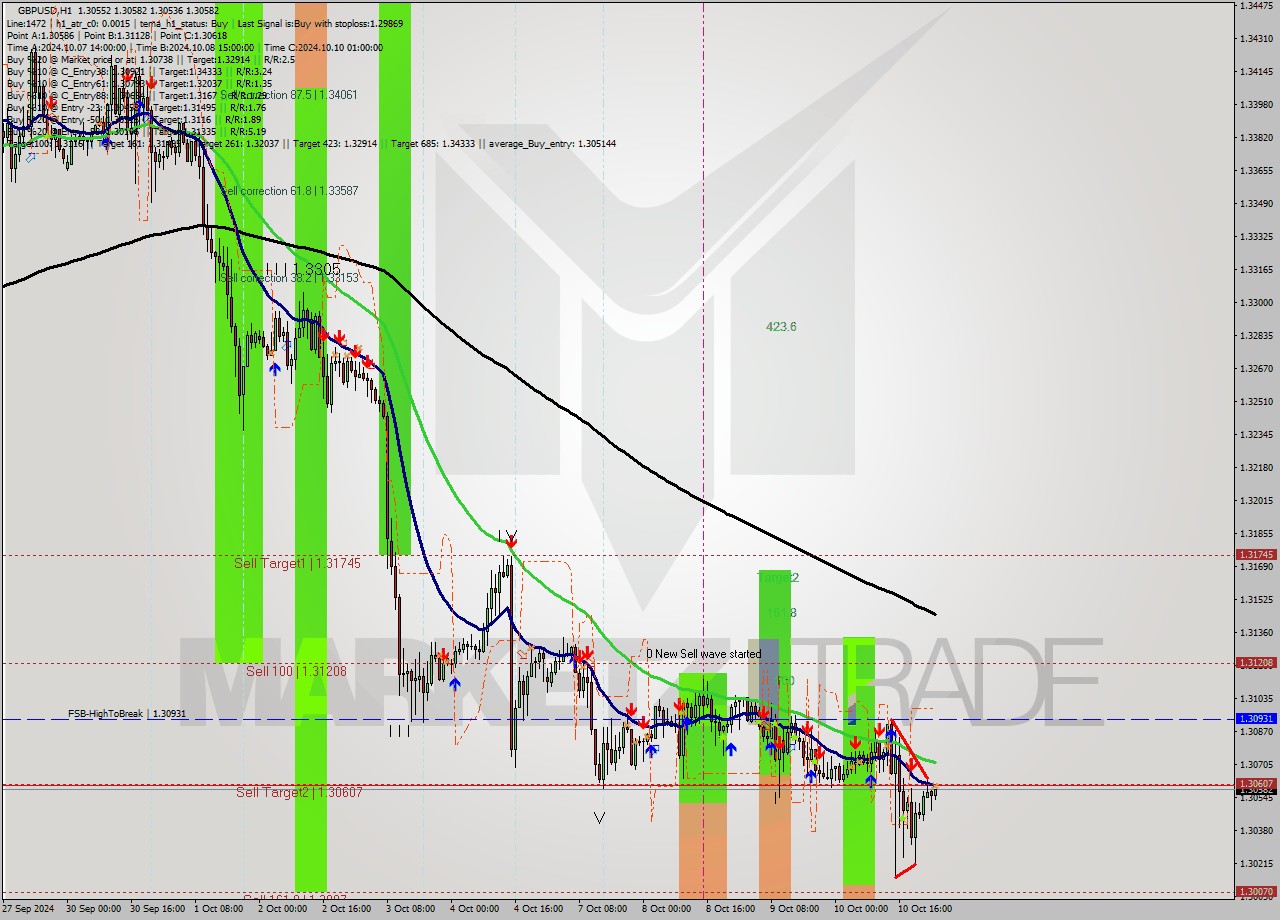Click the 'FSB-HighToBreak | 1.30931' label
The height and width of the screenshot is (920, 1280).
126,713
